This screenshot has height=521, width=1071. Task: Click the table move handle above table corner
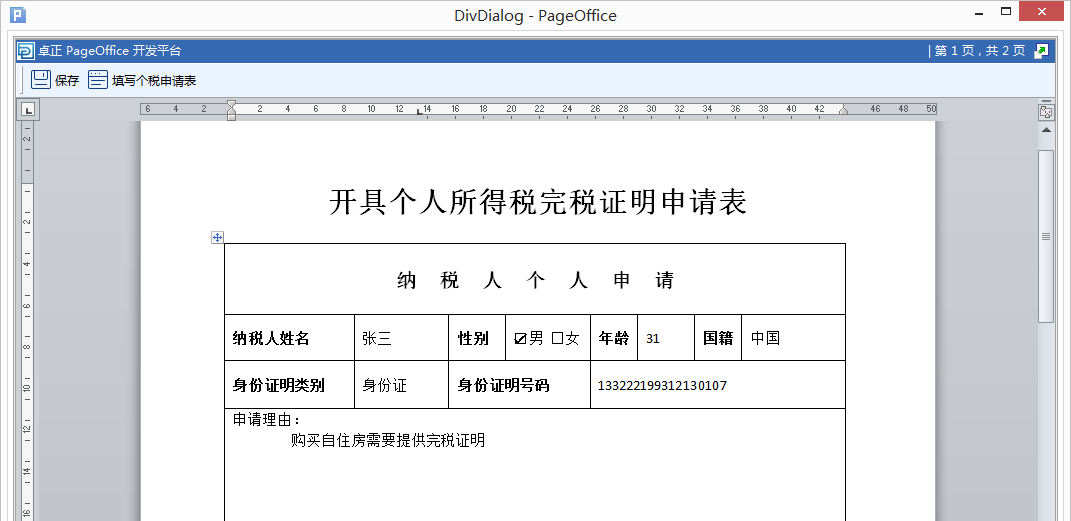[x=217, y=237]
